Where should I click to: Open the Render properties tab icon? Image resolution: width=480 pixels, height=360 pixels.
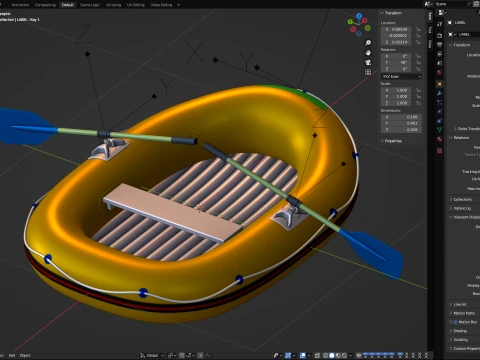pos(439,35)
